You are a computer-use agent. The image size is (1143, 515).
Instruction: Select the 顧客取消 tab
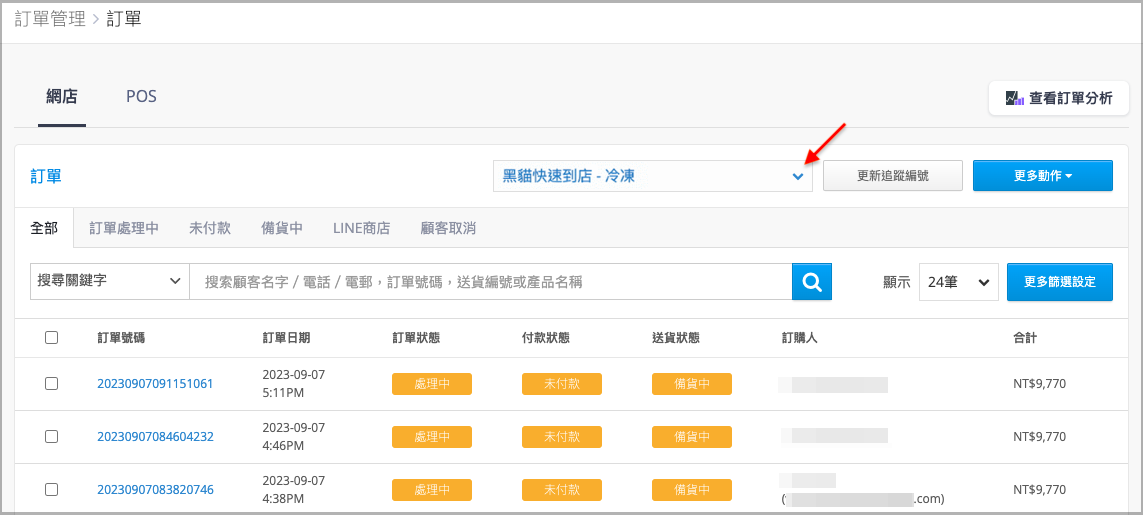coord(448,228)
